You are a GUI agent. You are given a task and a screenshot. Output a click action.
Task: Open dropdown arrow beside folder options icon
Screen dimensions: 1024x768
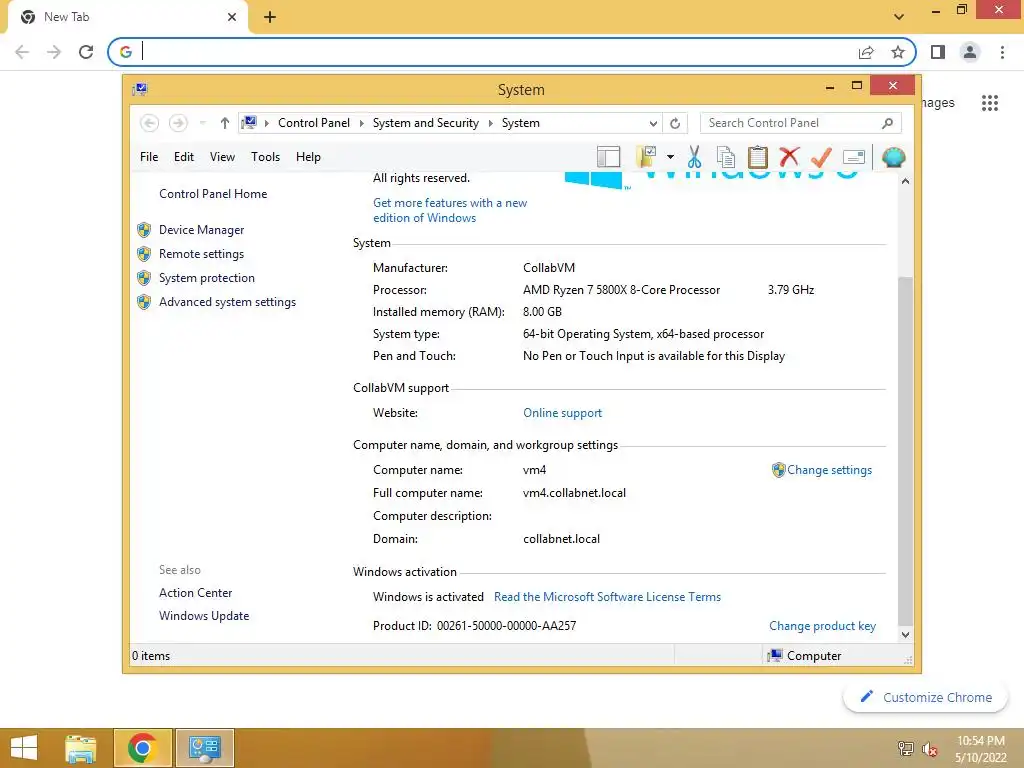pos(670,157)
